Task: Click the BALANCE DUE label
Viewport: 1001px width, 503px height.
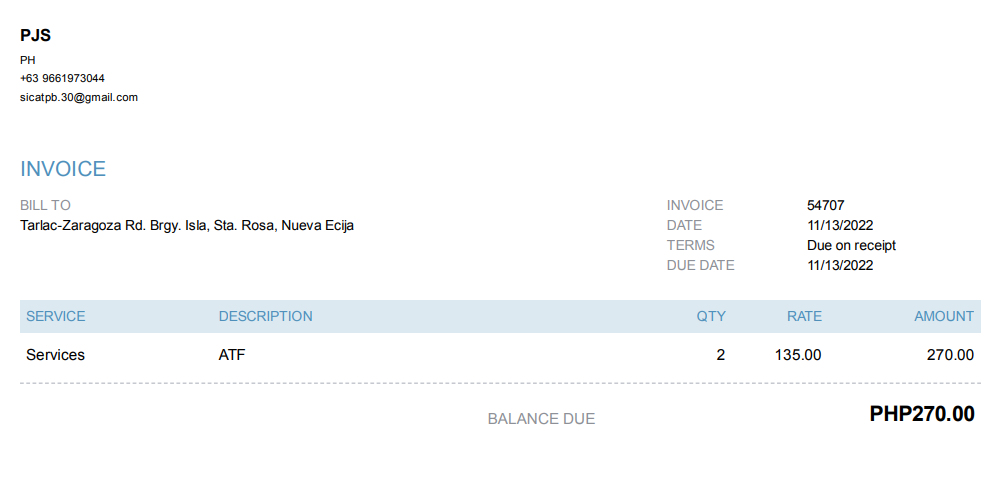Action: [541, 419]
